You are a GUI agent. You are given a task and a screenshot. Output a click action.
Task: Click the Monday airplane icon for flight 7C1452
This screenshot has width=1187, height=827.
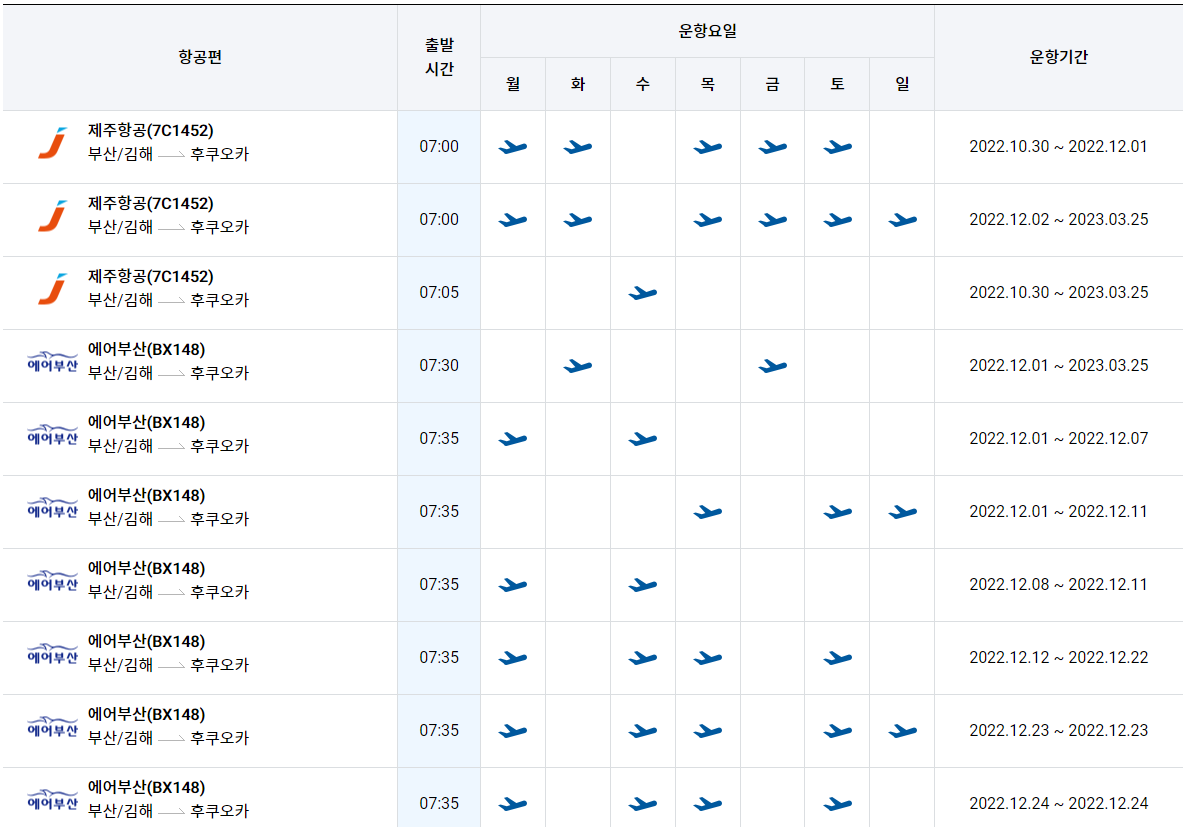(x=512, y=146)
